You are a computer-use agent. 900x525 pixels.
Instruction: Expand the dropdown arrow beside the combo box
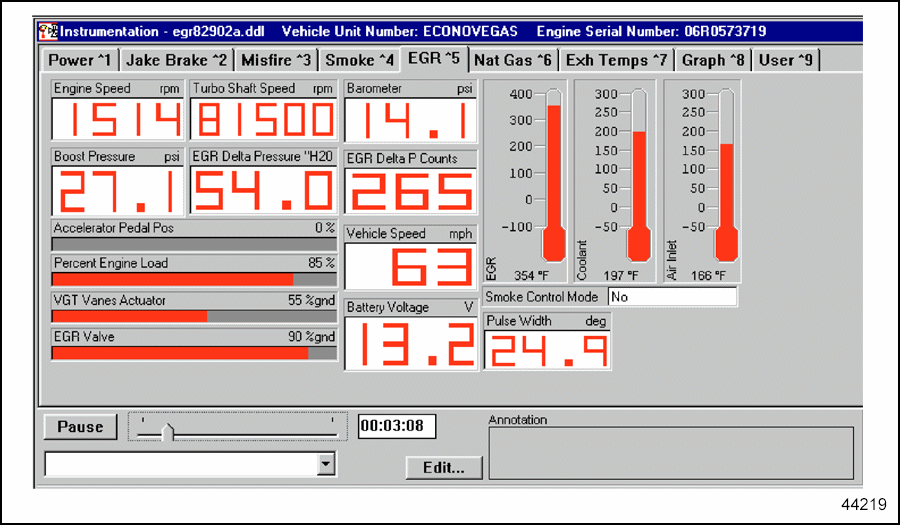pos(325,464)
